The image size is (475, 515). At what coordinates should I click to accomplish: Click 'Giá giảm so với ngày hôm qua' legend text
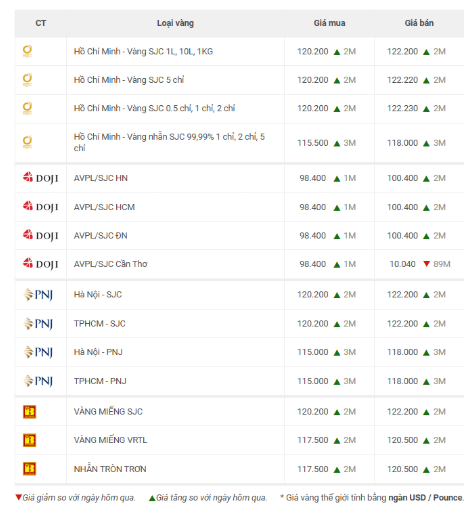click(x=79, y=498)
